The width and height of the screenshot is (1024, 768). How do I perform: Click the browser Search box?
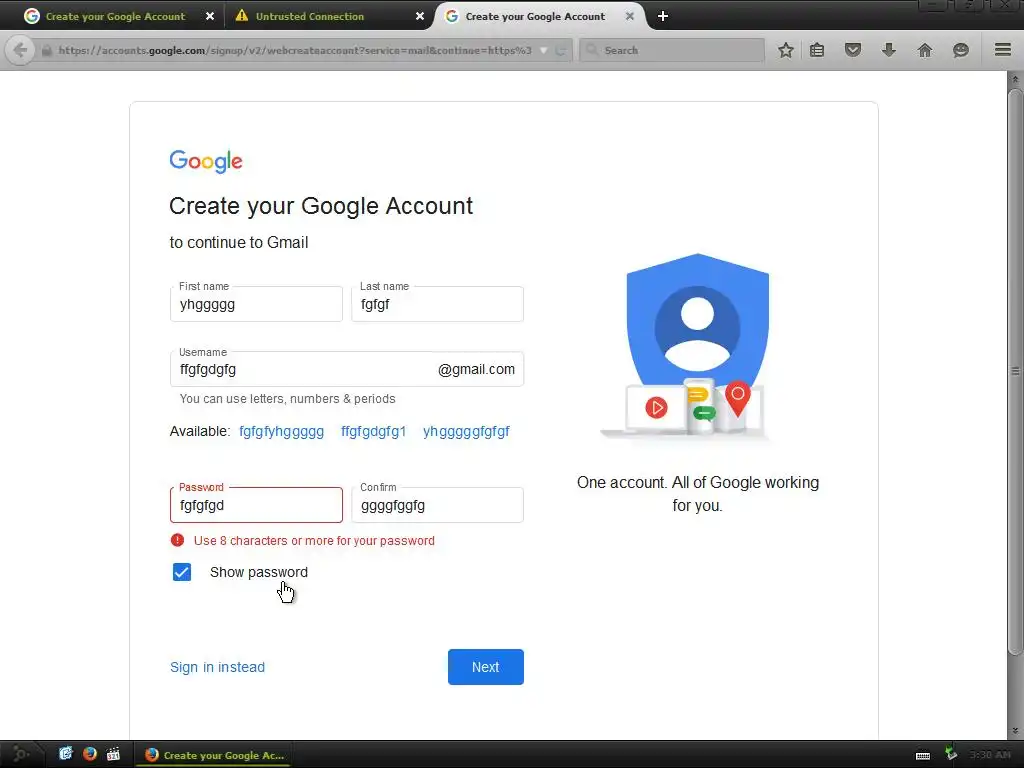pos(672,50)
